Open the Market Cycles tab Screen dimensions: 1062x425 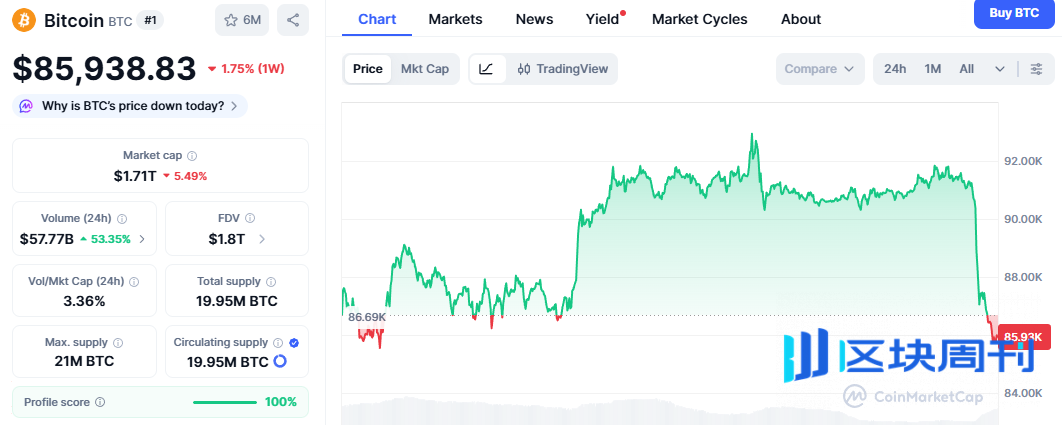[699, 19]
